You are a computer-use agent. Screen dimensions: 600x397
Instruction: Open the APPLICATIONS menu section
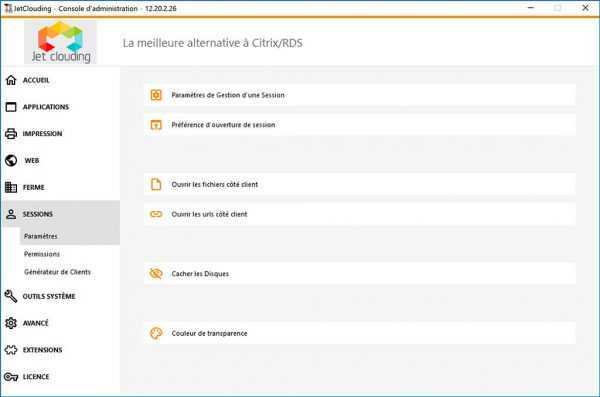(x=46, y=107)
